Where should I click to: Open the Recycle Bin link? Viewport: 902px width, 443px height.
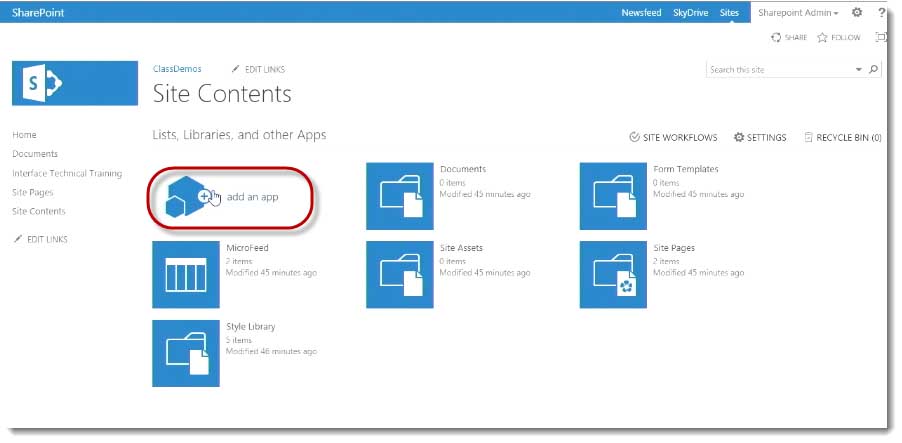click(x=842, y=138)
